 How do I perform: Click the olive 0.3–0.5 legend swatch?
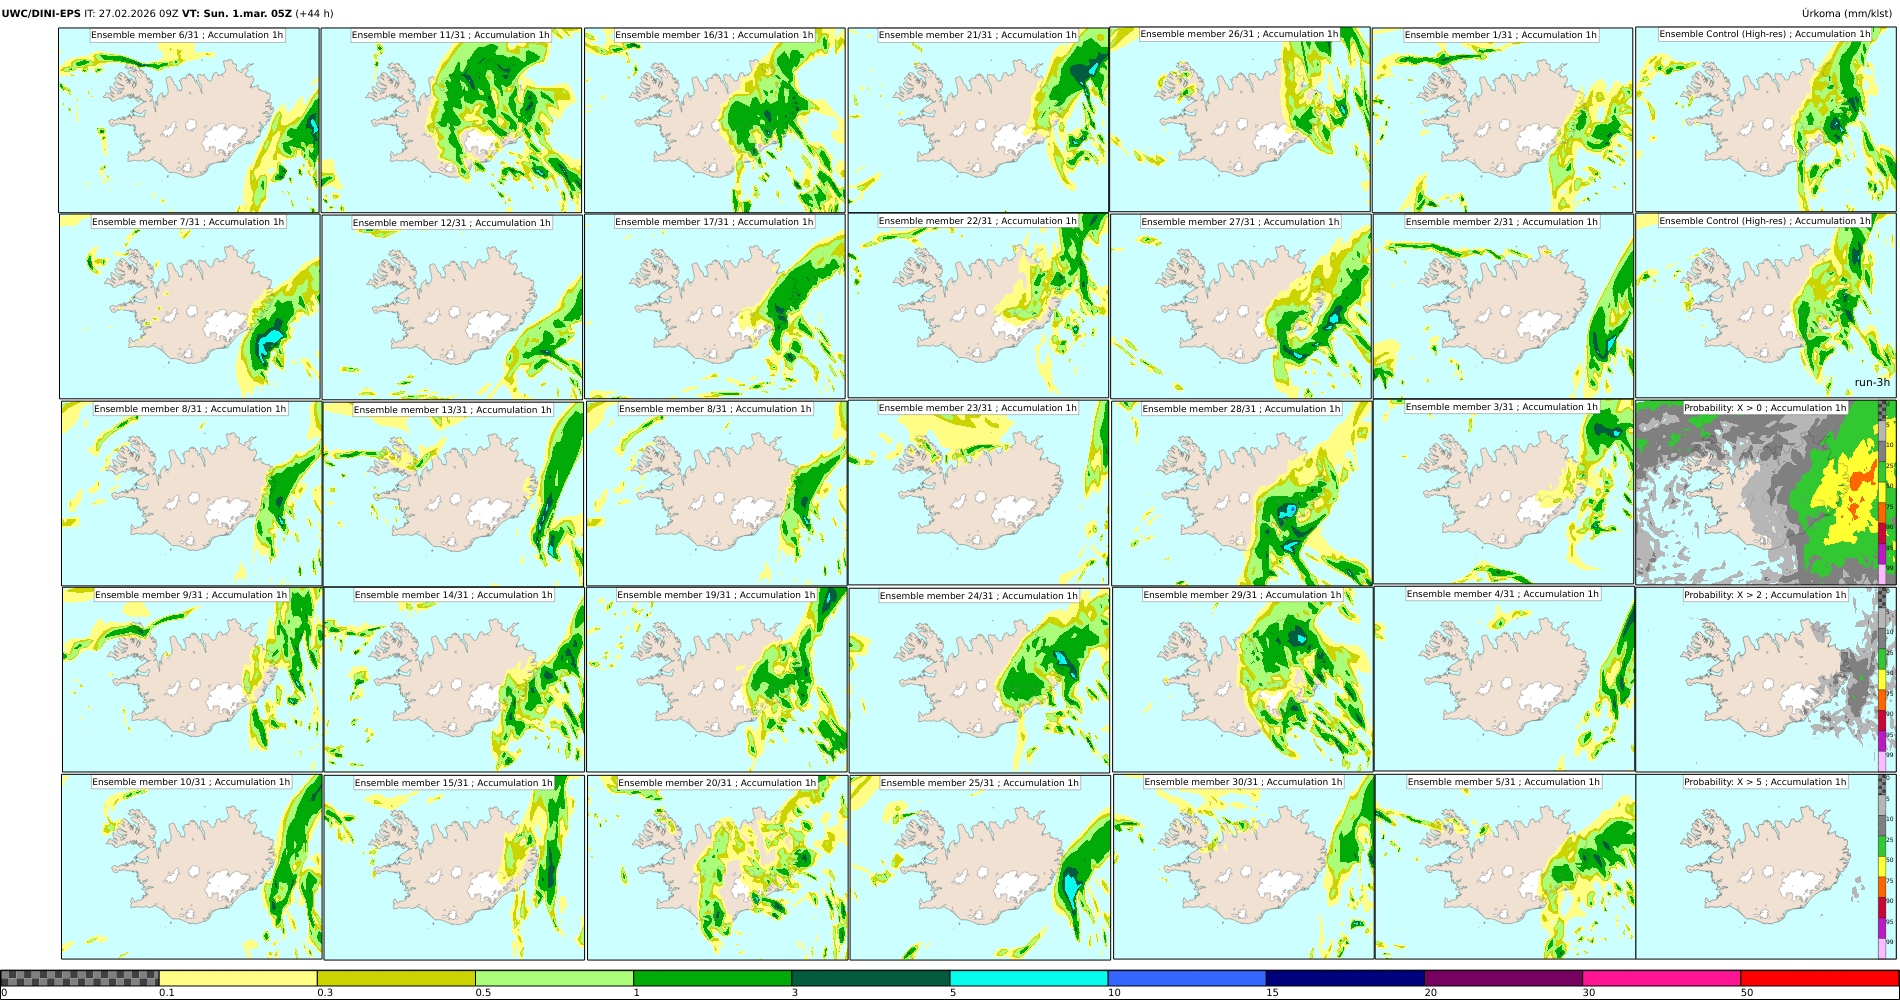[x=396, y=978]
